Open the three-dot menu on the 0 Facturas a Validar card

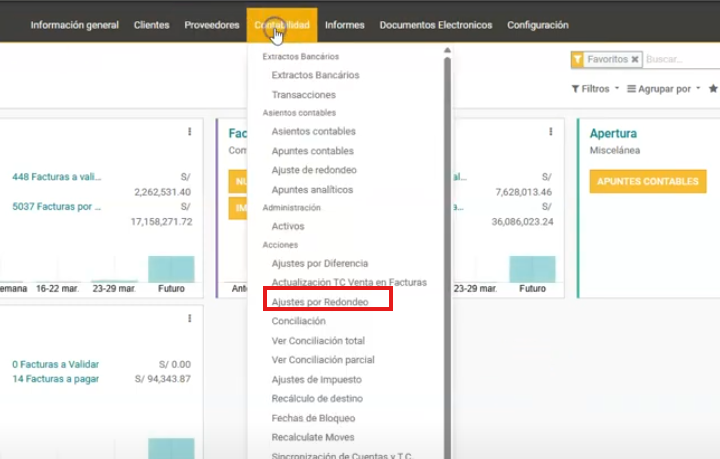[x=189, y=318]
